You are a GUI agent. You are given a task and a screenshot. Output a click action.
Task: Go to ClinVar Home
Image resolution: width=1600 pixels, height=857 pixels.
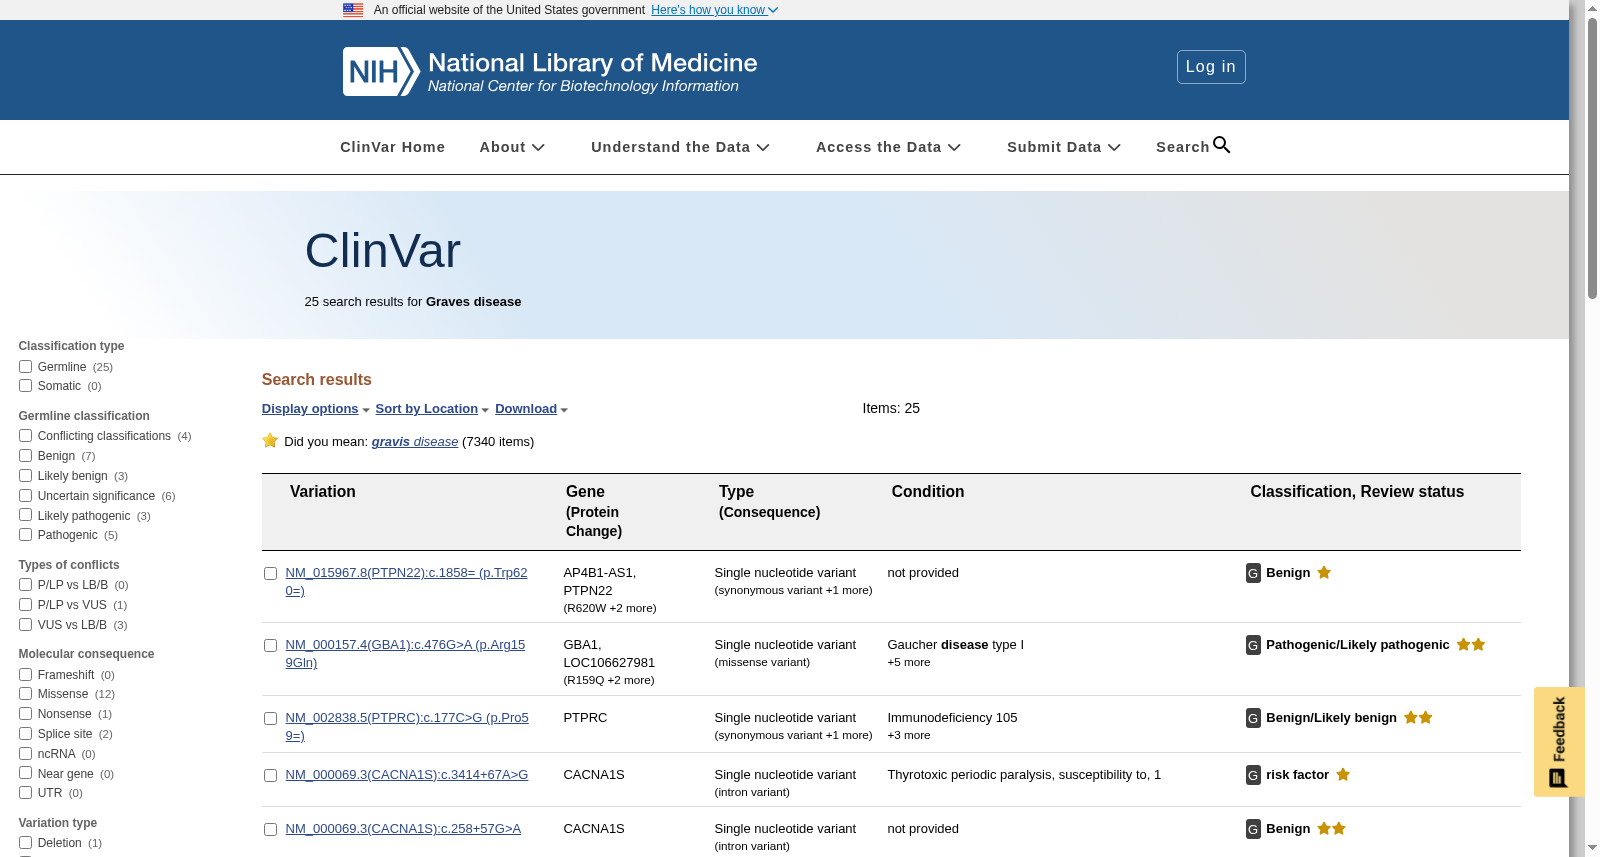click(392, 147)
